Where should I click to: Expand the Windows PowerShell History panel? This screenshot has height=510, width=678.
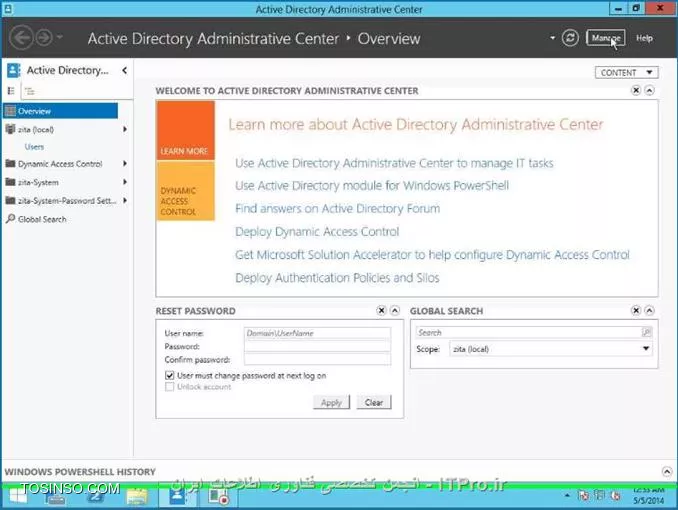click(x=667, y=472)
